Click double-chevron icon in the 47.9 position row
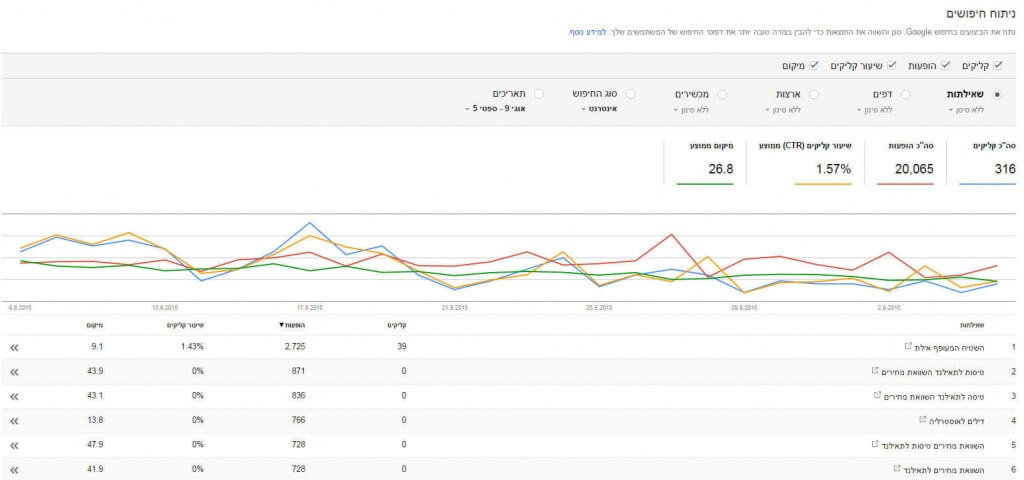This screenshot has width=1024, height=480. pos(14,445)
